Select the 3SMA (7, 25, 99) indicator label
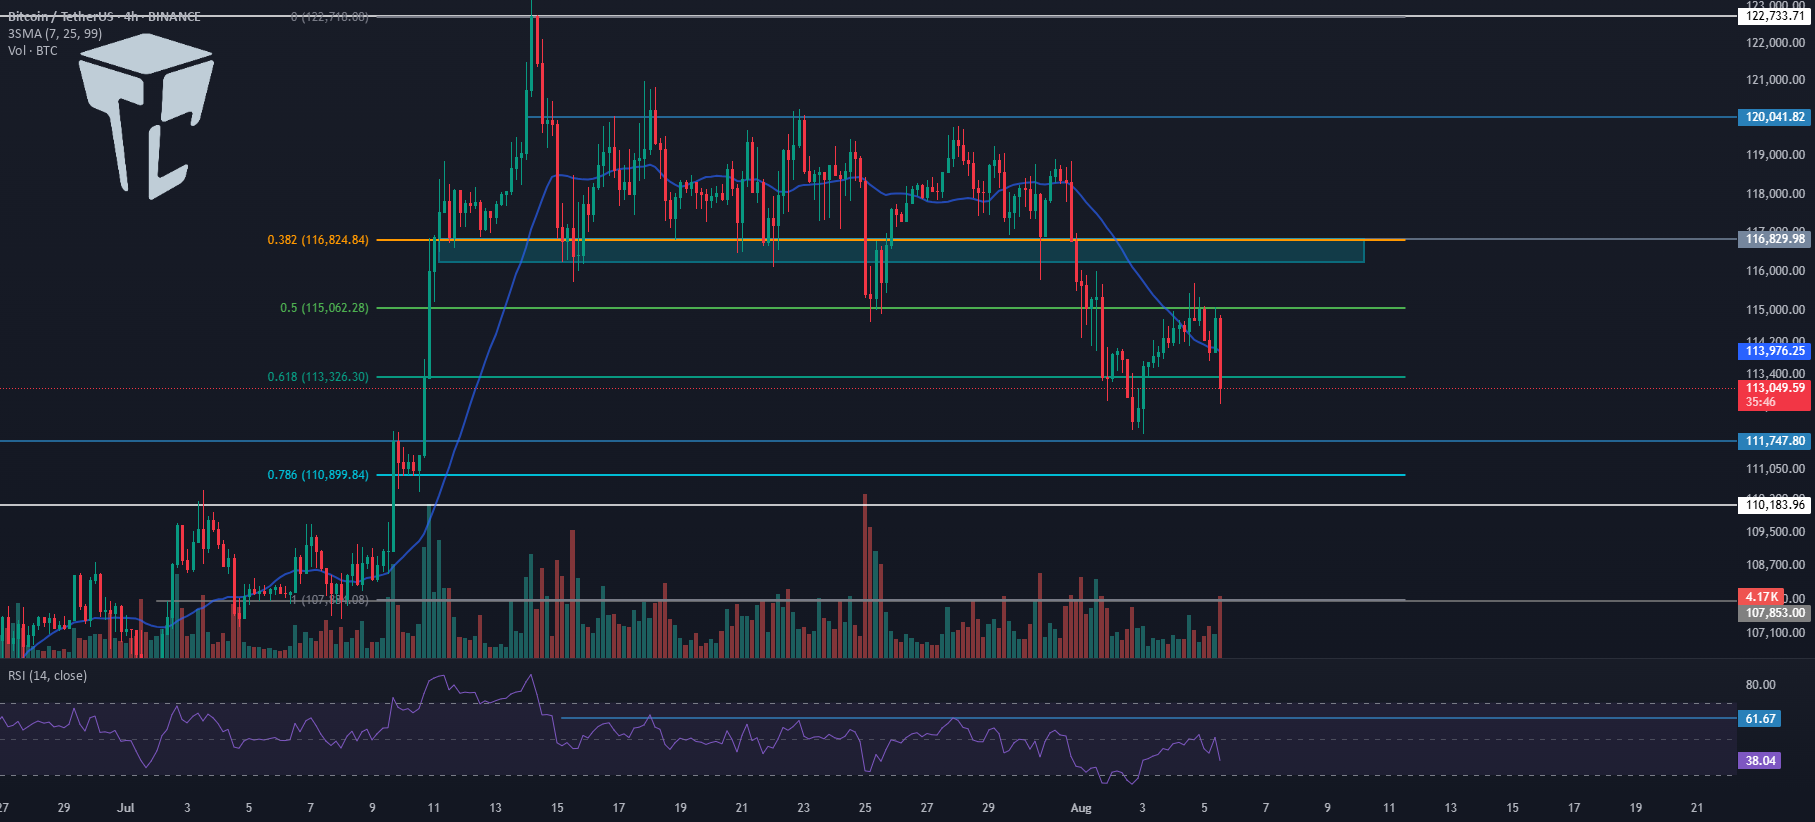 [55, 34]
